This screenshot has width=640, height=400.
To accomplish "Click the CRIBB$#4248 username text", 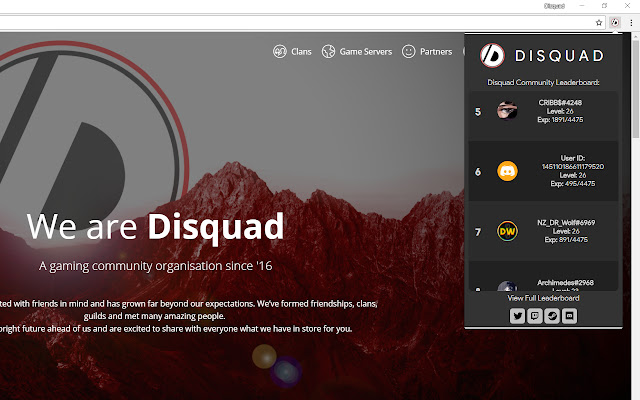I will coord(560,102).
